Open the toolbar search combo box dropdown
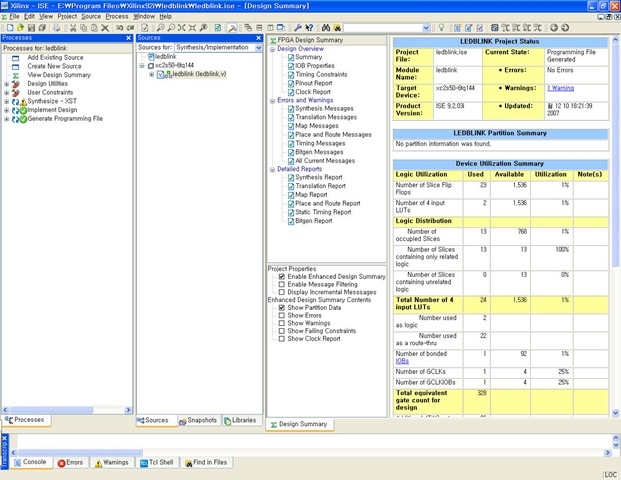The image size is (621, 480). point(426,28)
